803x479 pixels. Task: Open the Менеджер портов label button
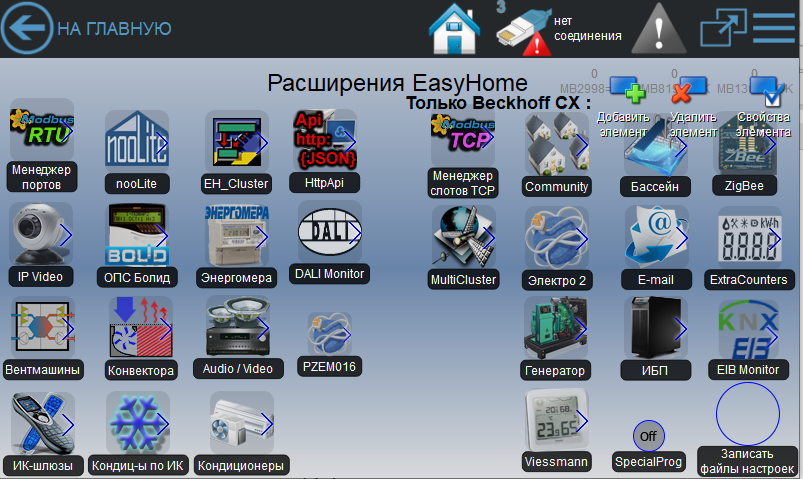pos(42,177)
